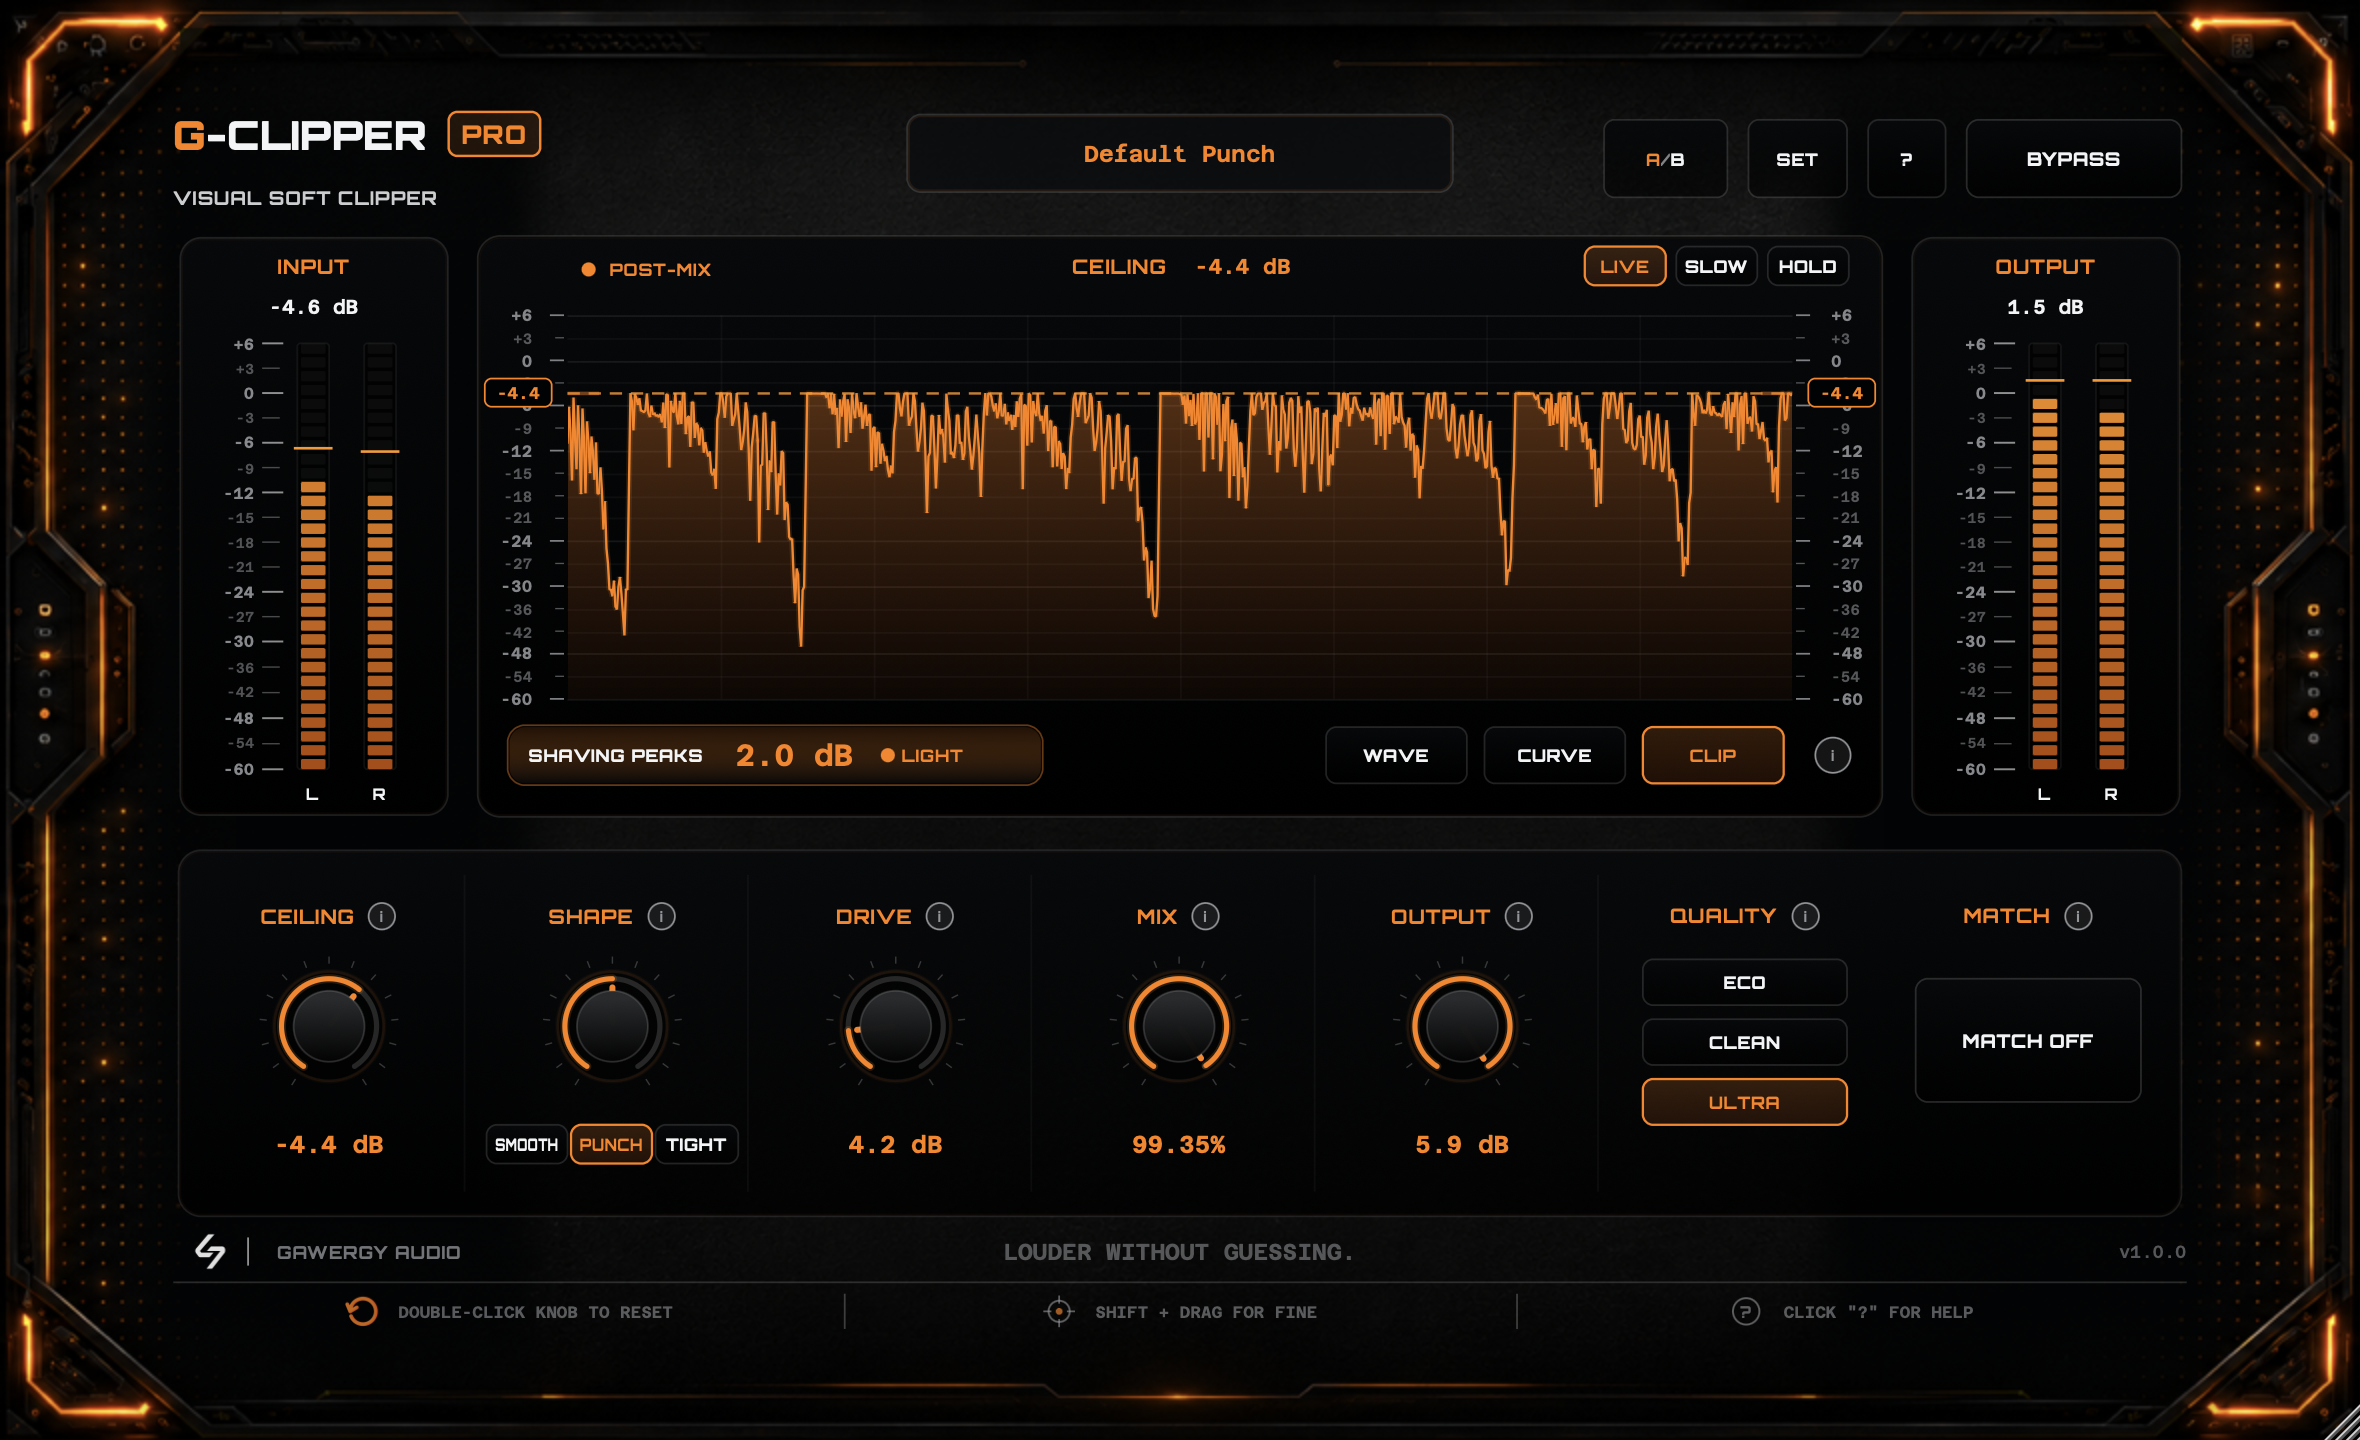
Task: Click the PRO badge next to G-CLIPPER
Action: click(x=494, y=134)
